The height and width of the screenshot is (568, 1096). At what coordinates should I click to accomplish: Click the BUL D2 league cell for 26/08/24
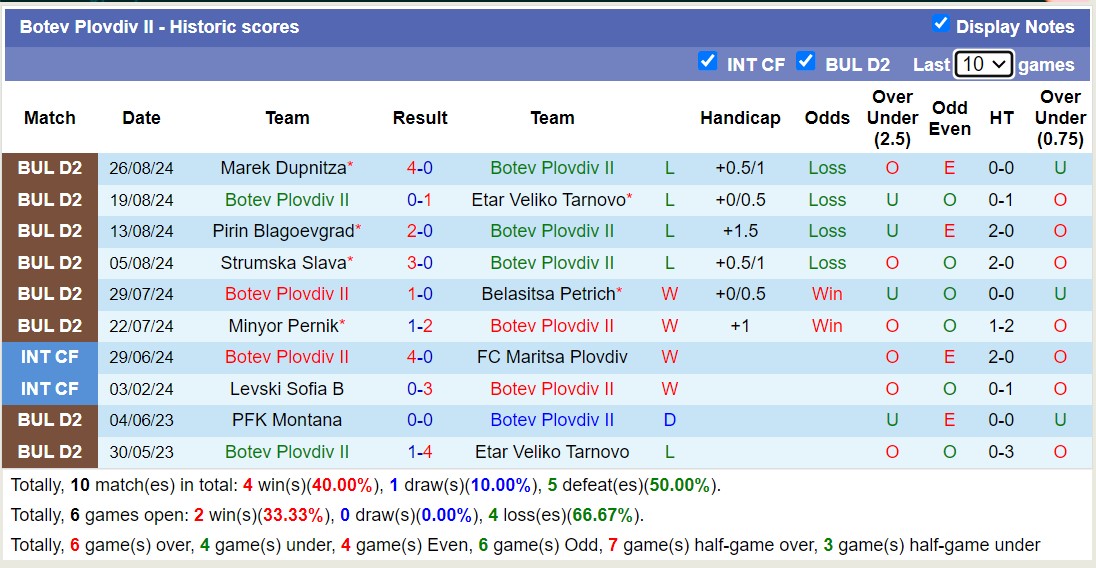coord(50,168)
